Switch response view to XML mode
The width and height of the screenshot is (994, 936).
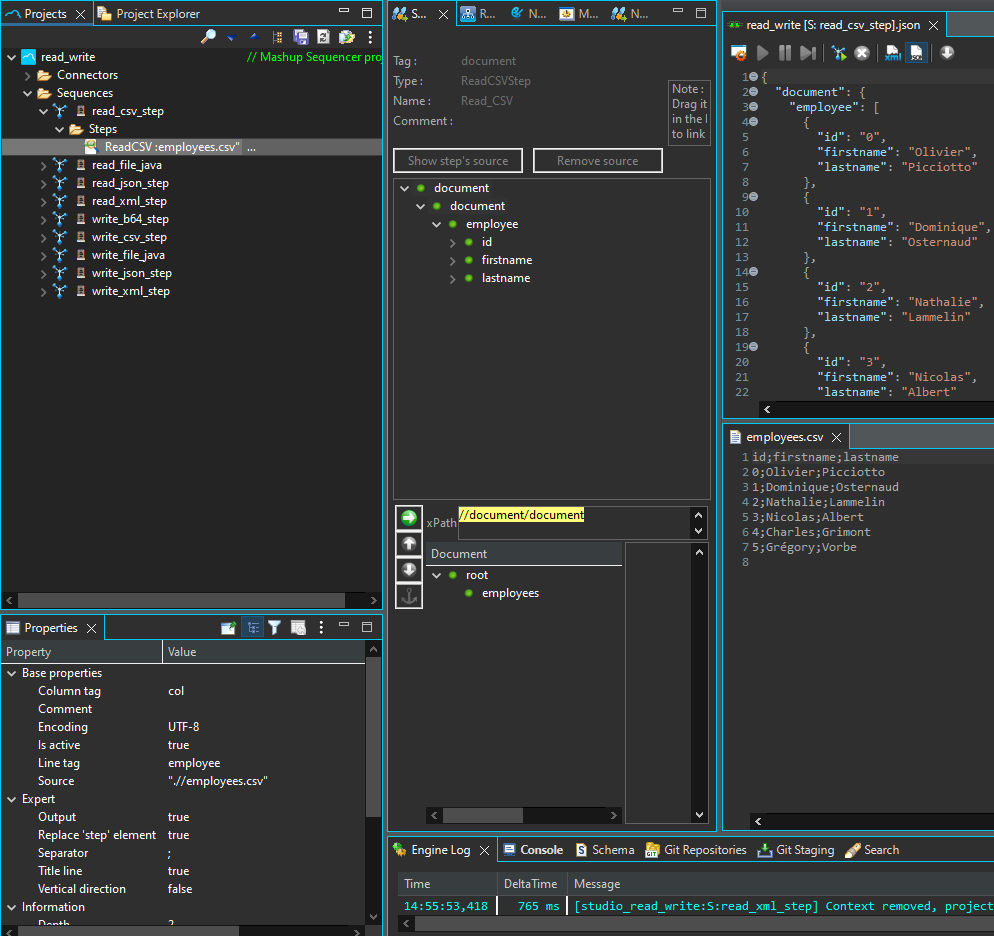(892, 53)
